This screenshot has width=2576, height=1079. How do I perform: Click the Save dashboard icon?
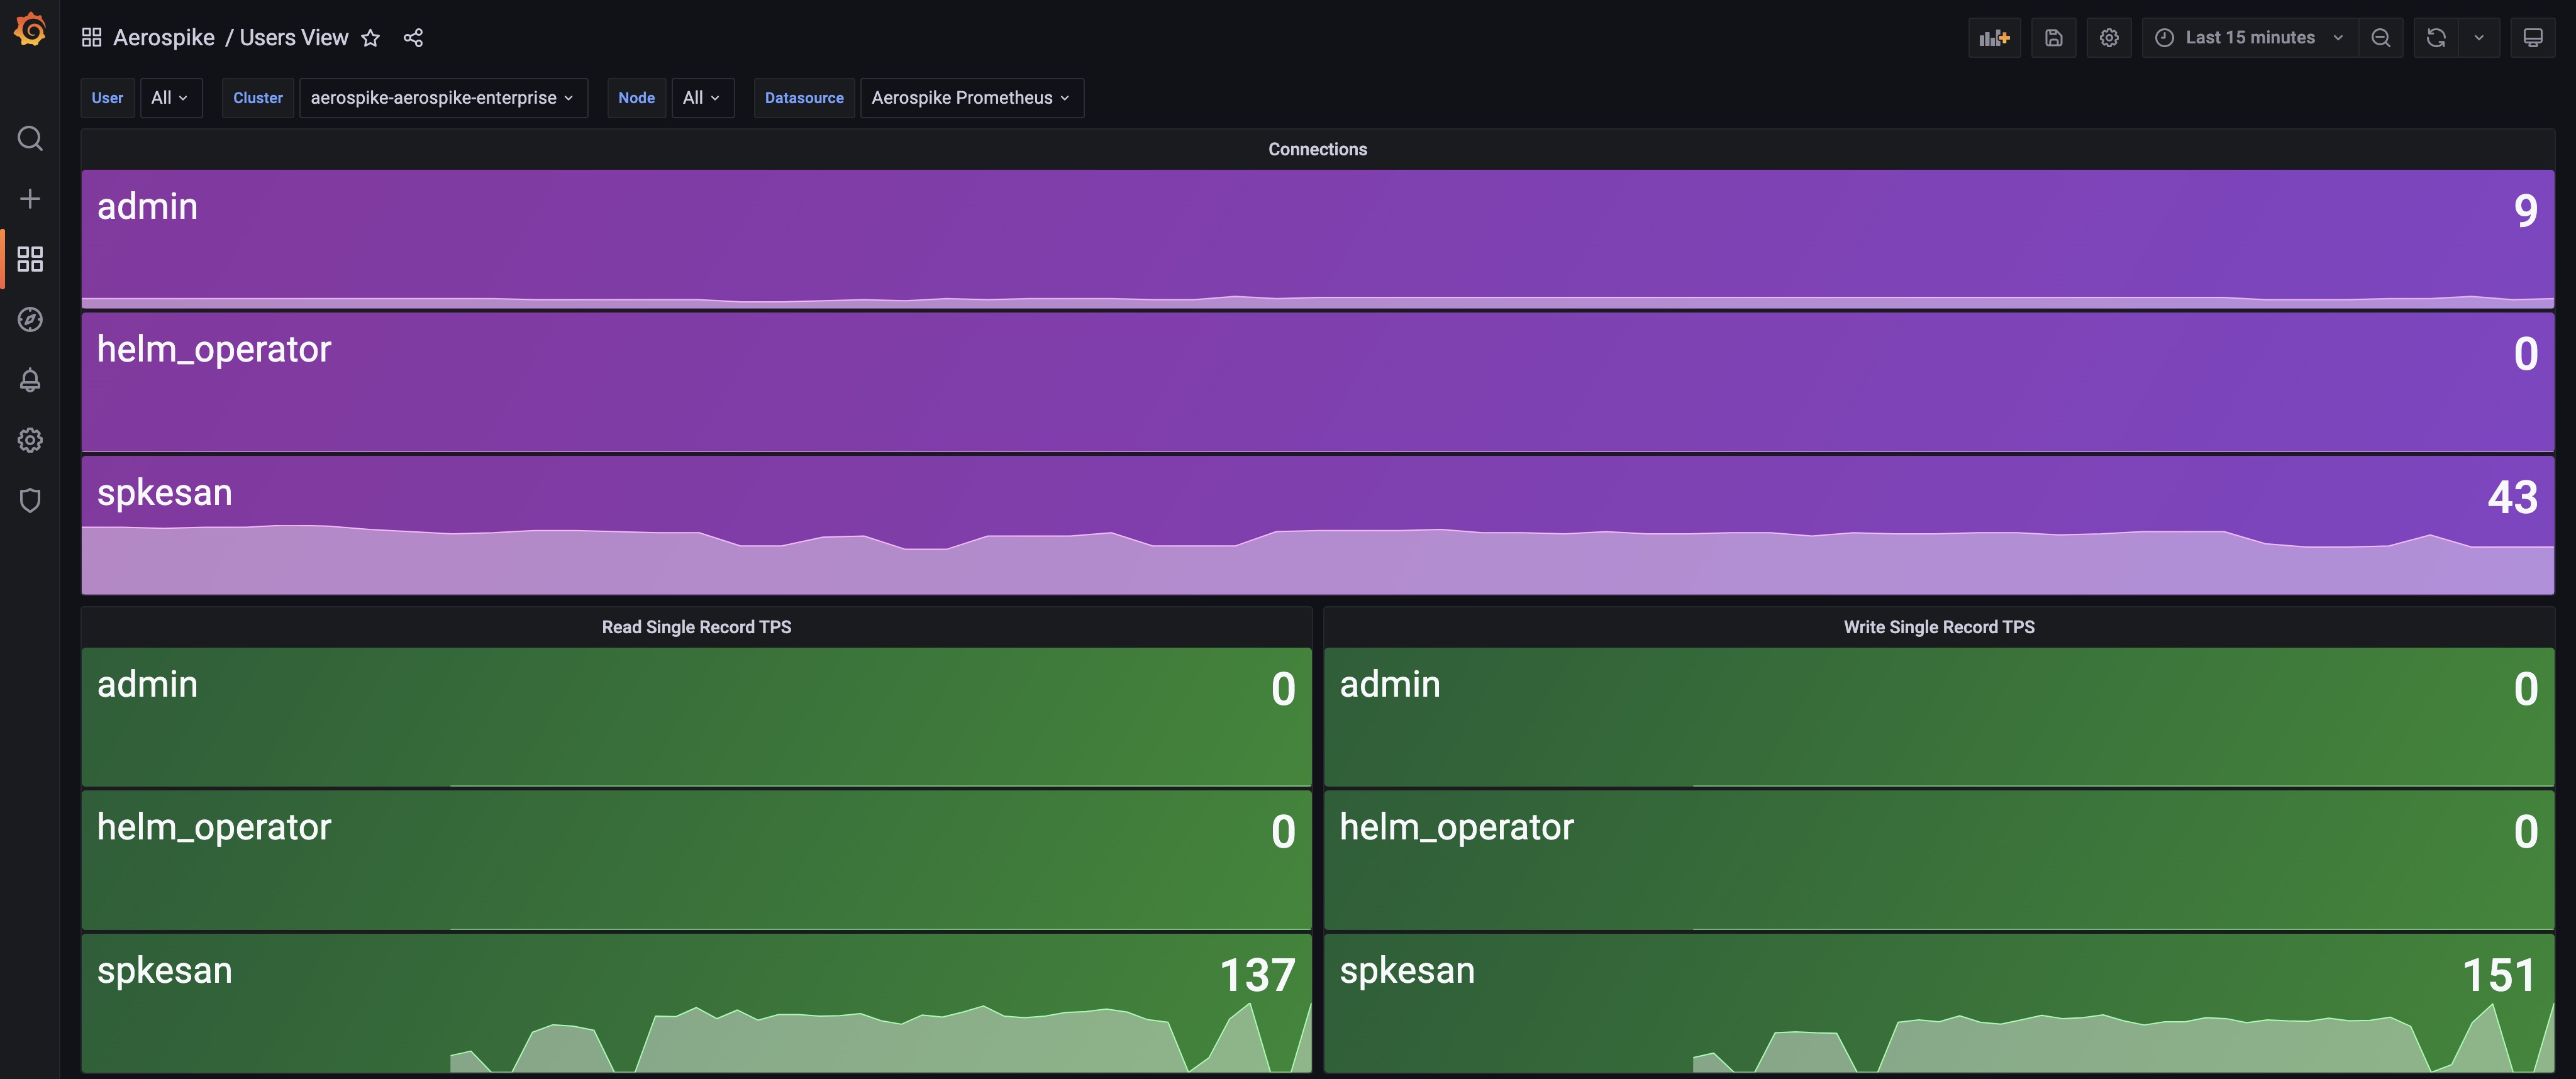click(x=2053, y=38)
